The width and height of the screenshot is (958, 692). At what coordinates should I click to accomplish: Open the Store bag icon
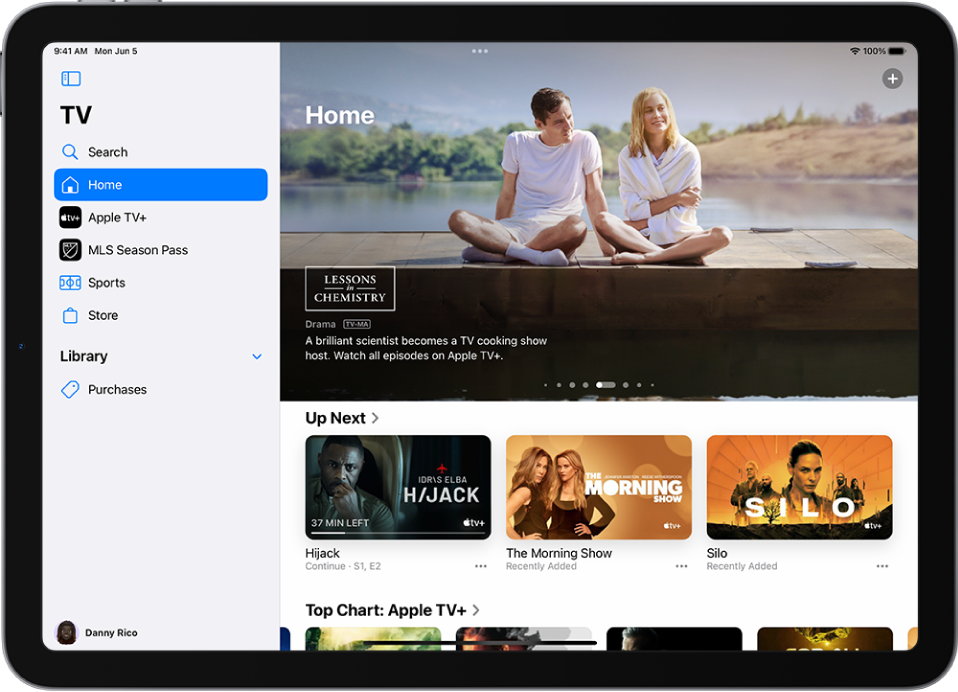click(x=70, y=315)
